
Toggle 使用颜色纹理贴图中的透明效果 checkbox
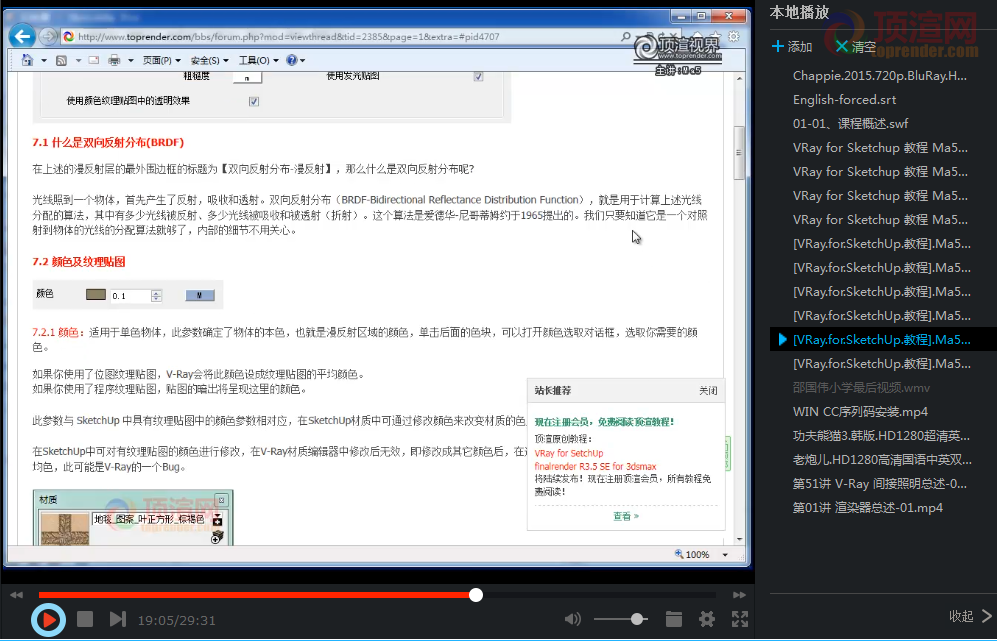point(254,101)
